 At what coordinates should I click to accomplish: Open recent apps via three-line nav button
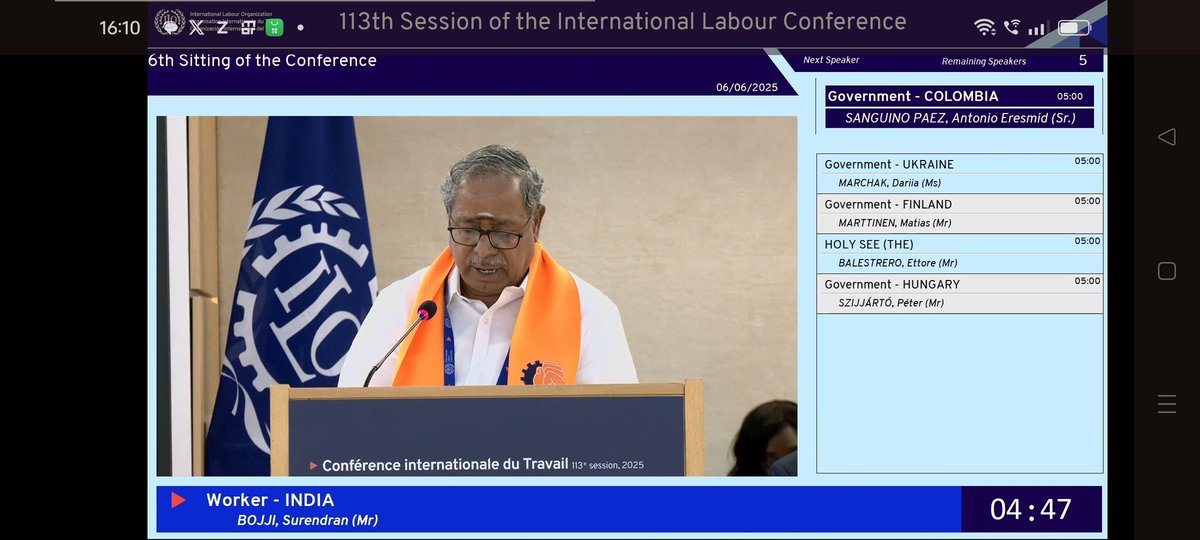pyautogui.click(x=1166, y=404)
